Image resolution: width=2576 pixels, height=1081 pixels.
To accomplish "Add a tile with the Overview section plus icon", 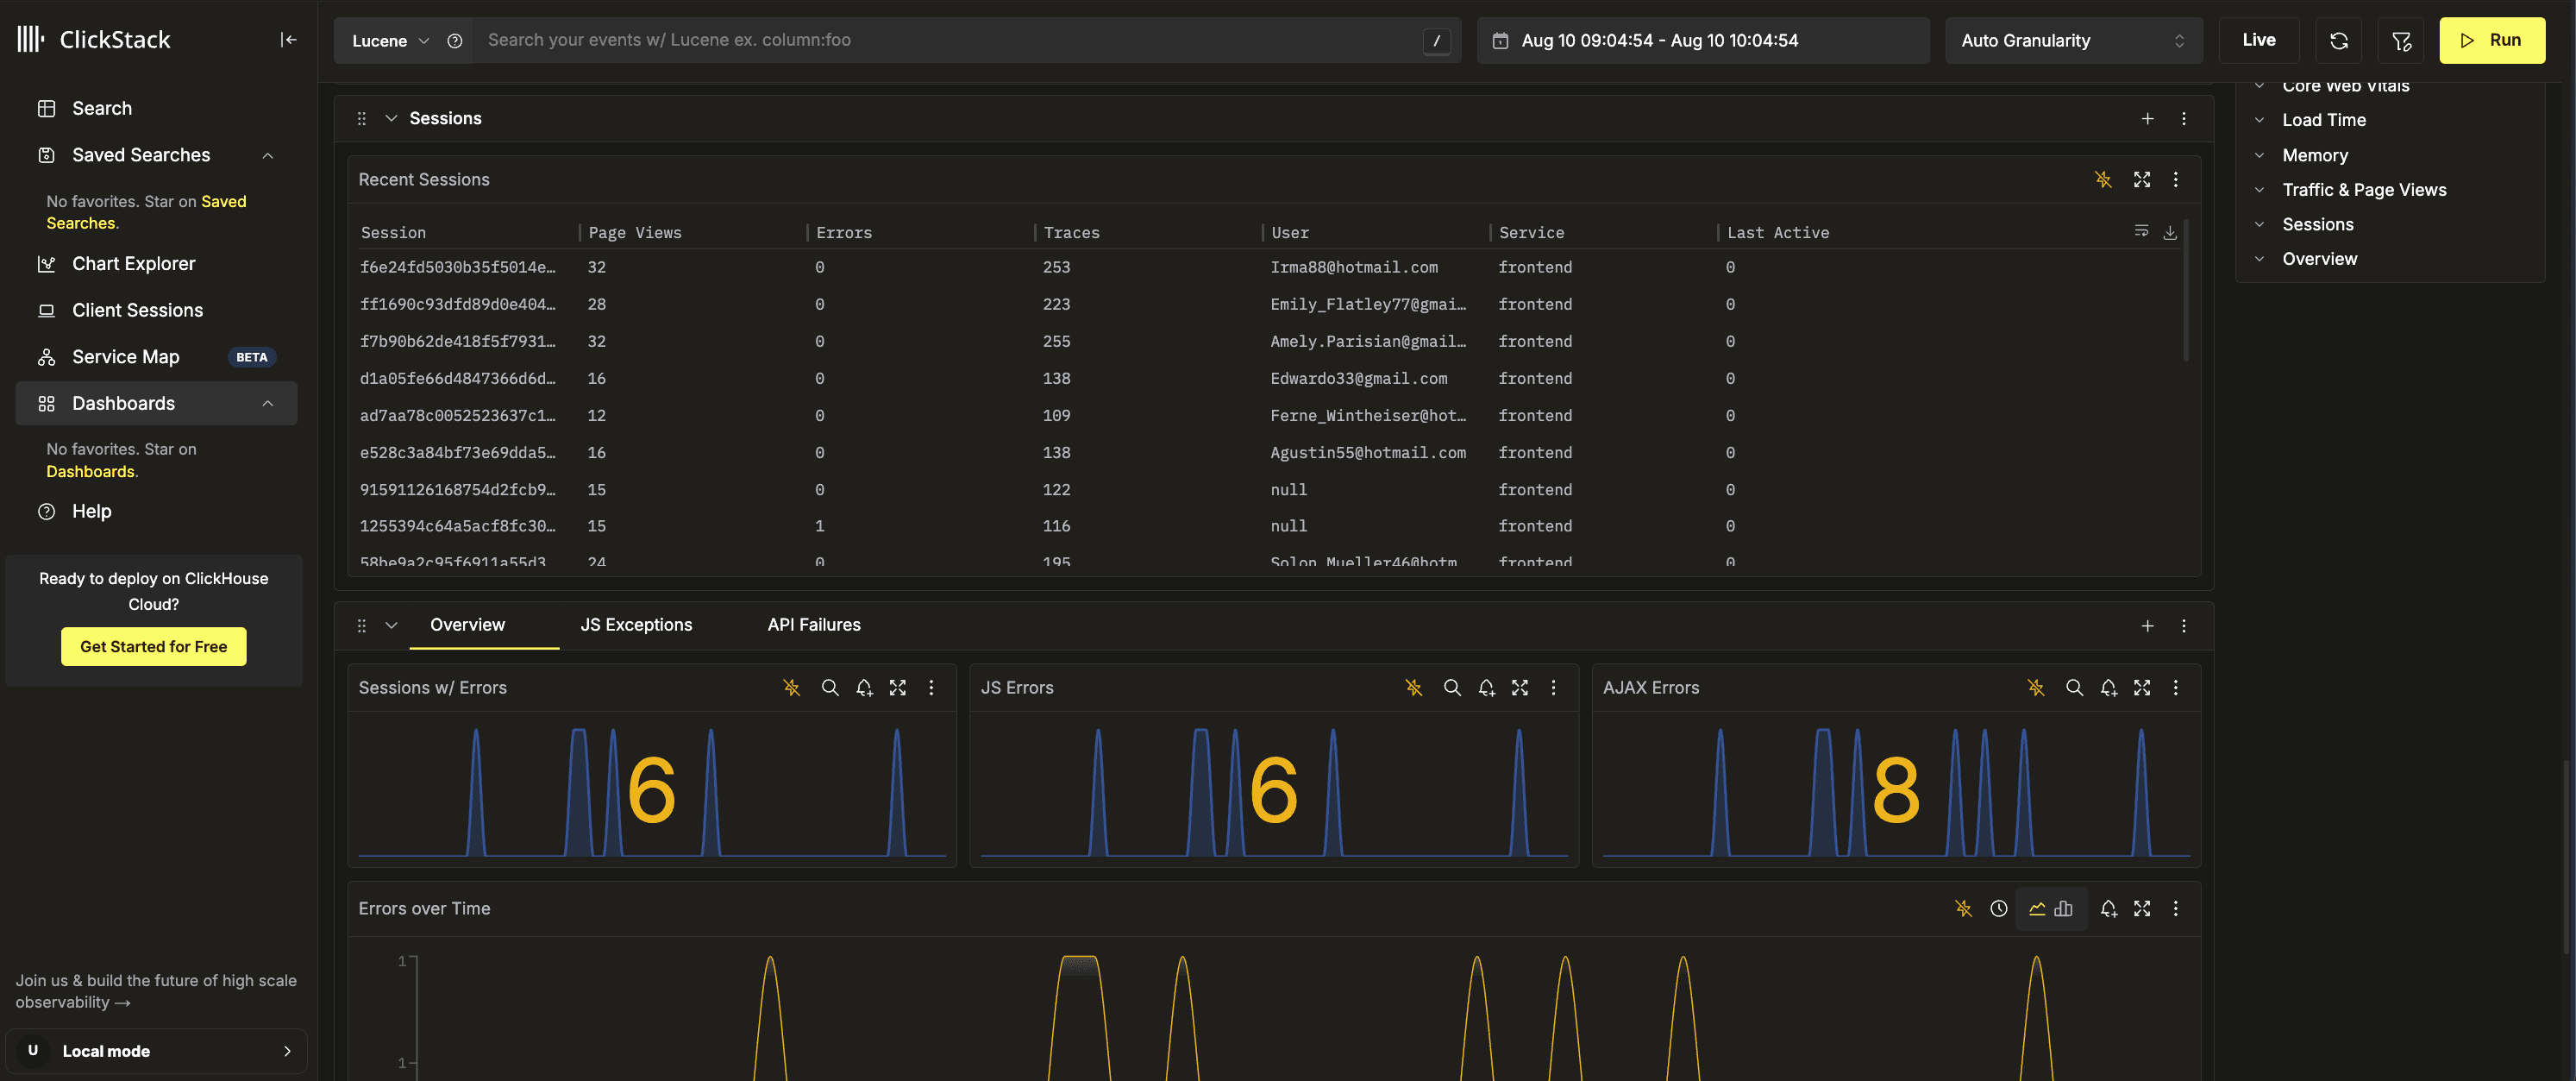I will click(x=2148, y=626).
